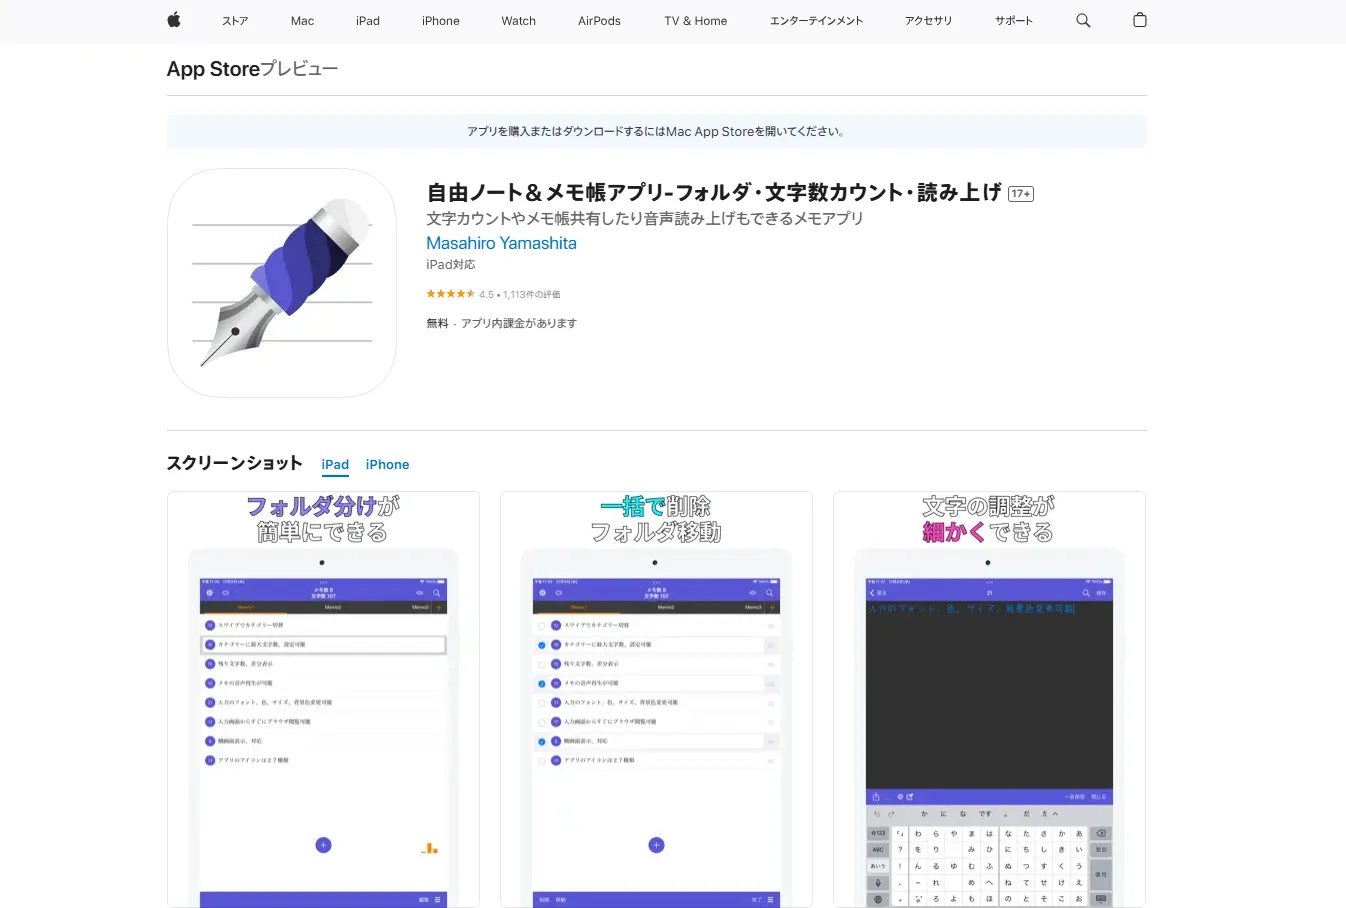Click the Apple logo icon
1346x908 pixels.
coord(174,20)
